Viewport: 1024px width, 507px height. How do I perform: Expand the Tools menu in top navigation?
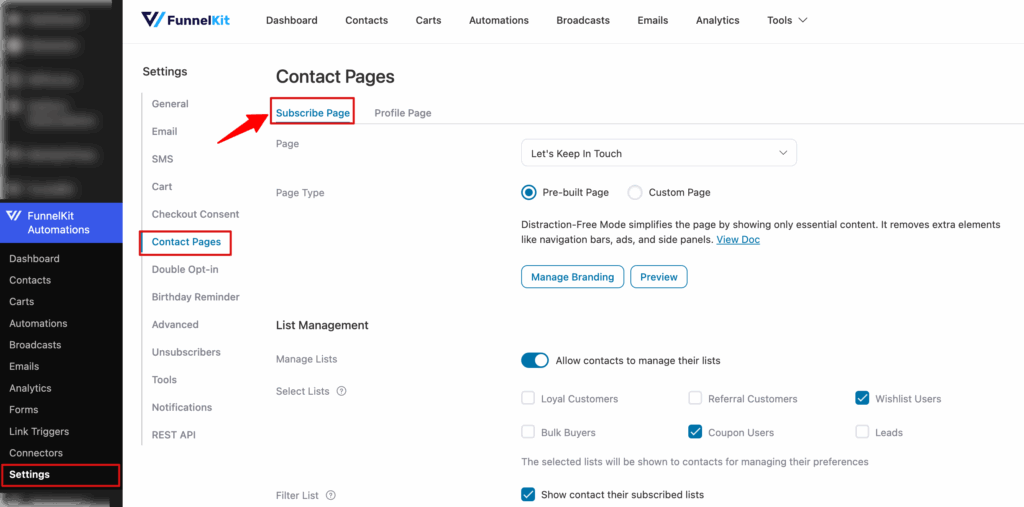[787, 20]
